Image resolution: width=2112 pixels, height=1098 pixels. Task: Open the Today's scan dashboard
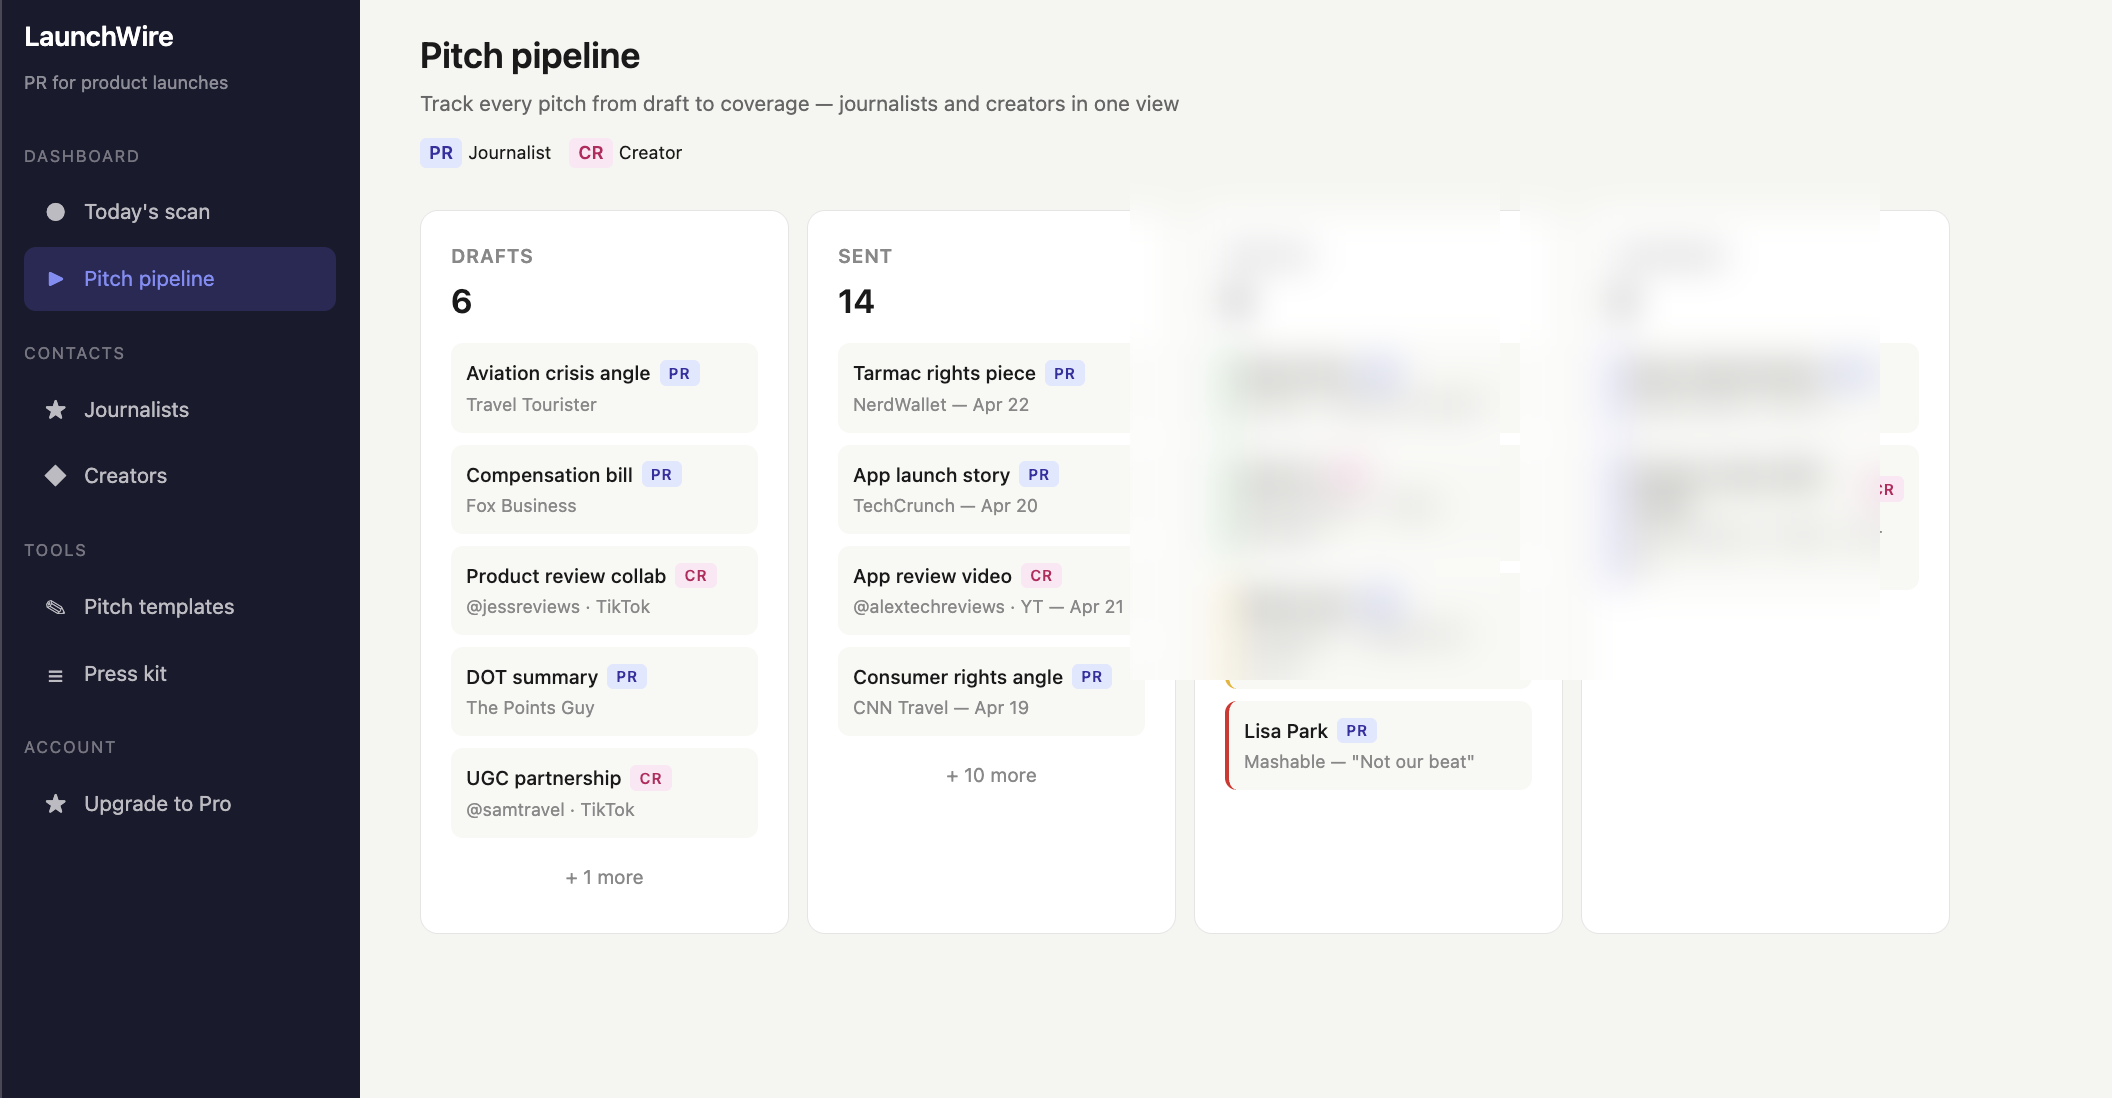[x=146, y=211]
